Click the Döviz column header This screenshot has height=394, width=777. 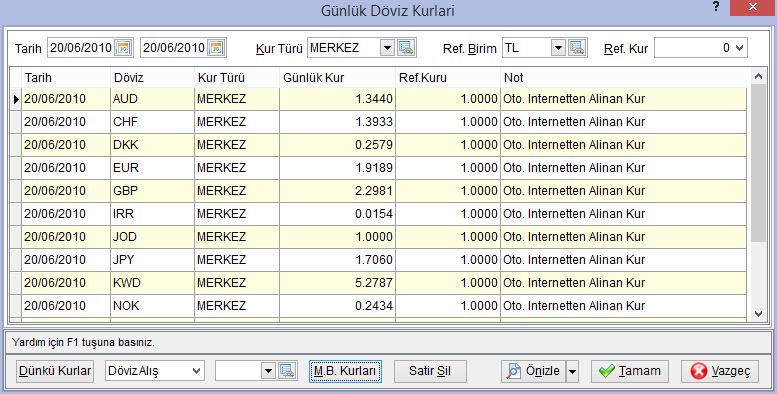coord(153,78)
